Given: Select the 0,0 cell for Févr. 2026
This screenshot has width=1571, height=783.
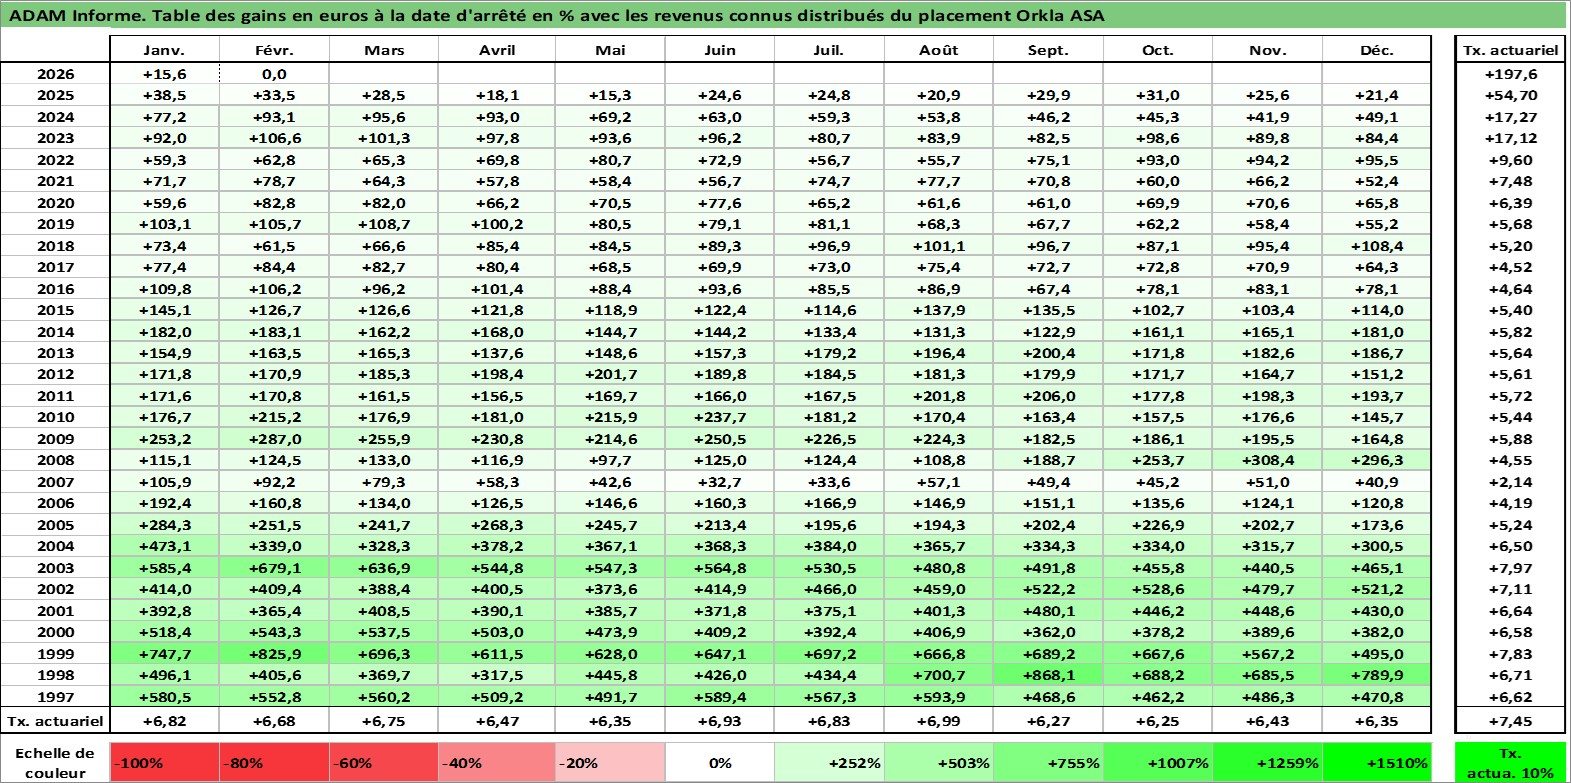Looking at the screenshot, I should pyautogui.click(x=274, y=74).
